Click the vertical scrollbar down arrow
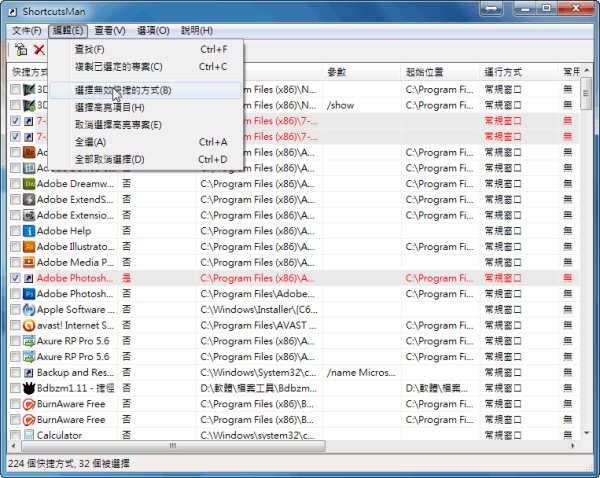 [587, 433]
